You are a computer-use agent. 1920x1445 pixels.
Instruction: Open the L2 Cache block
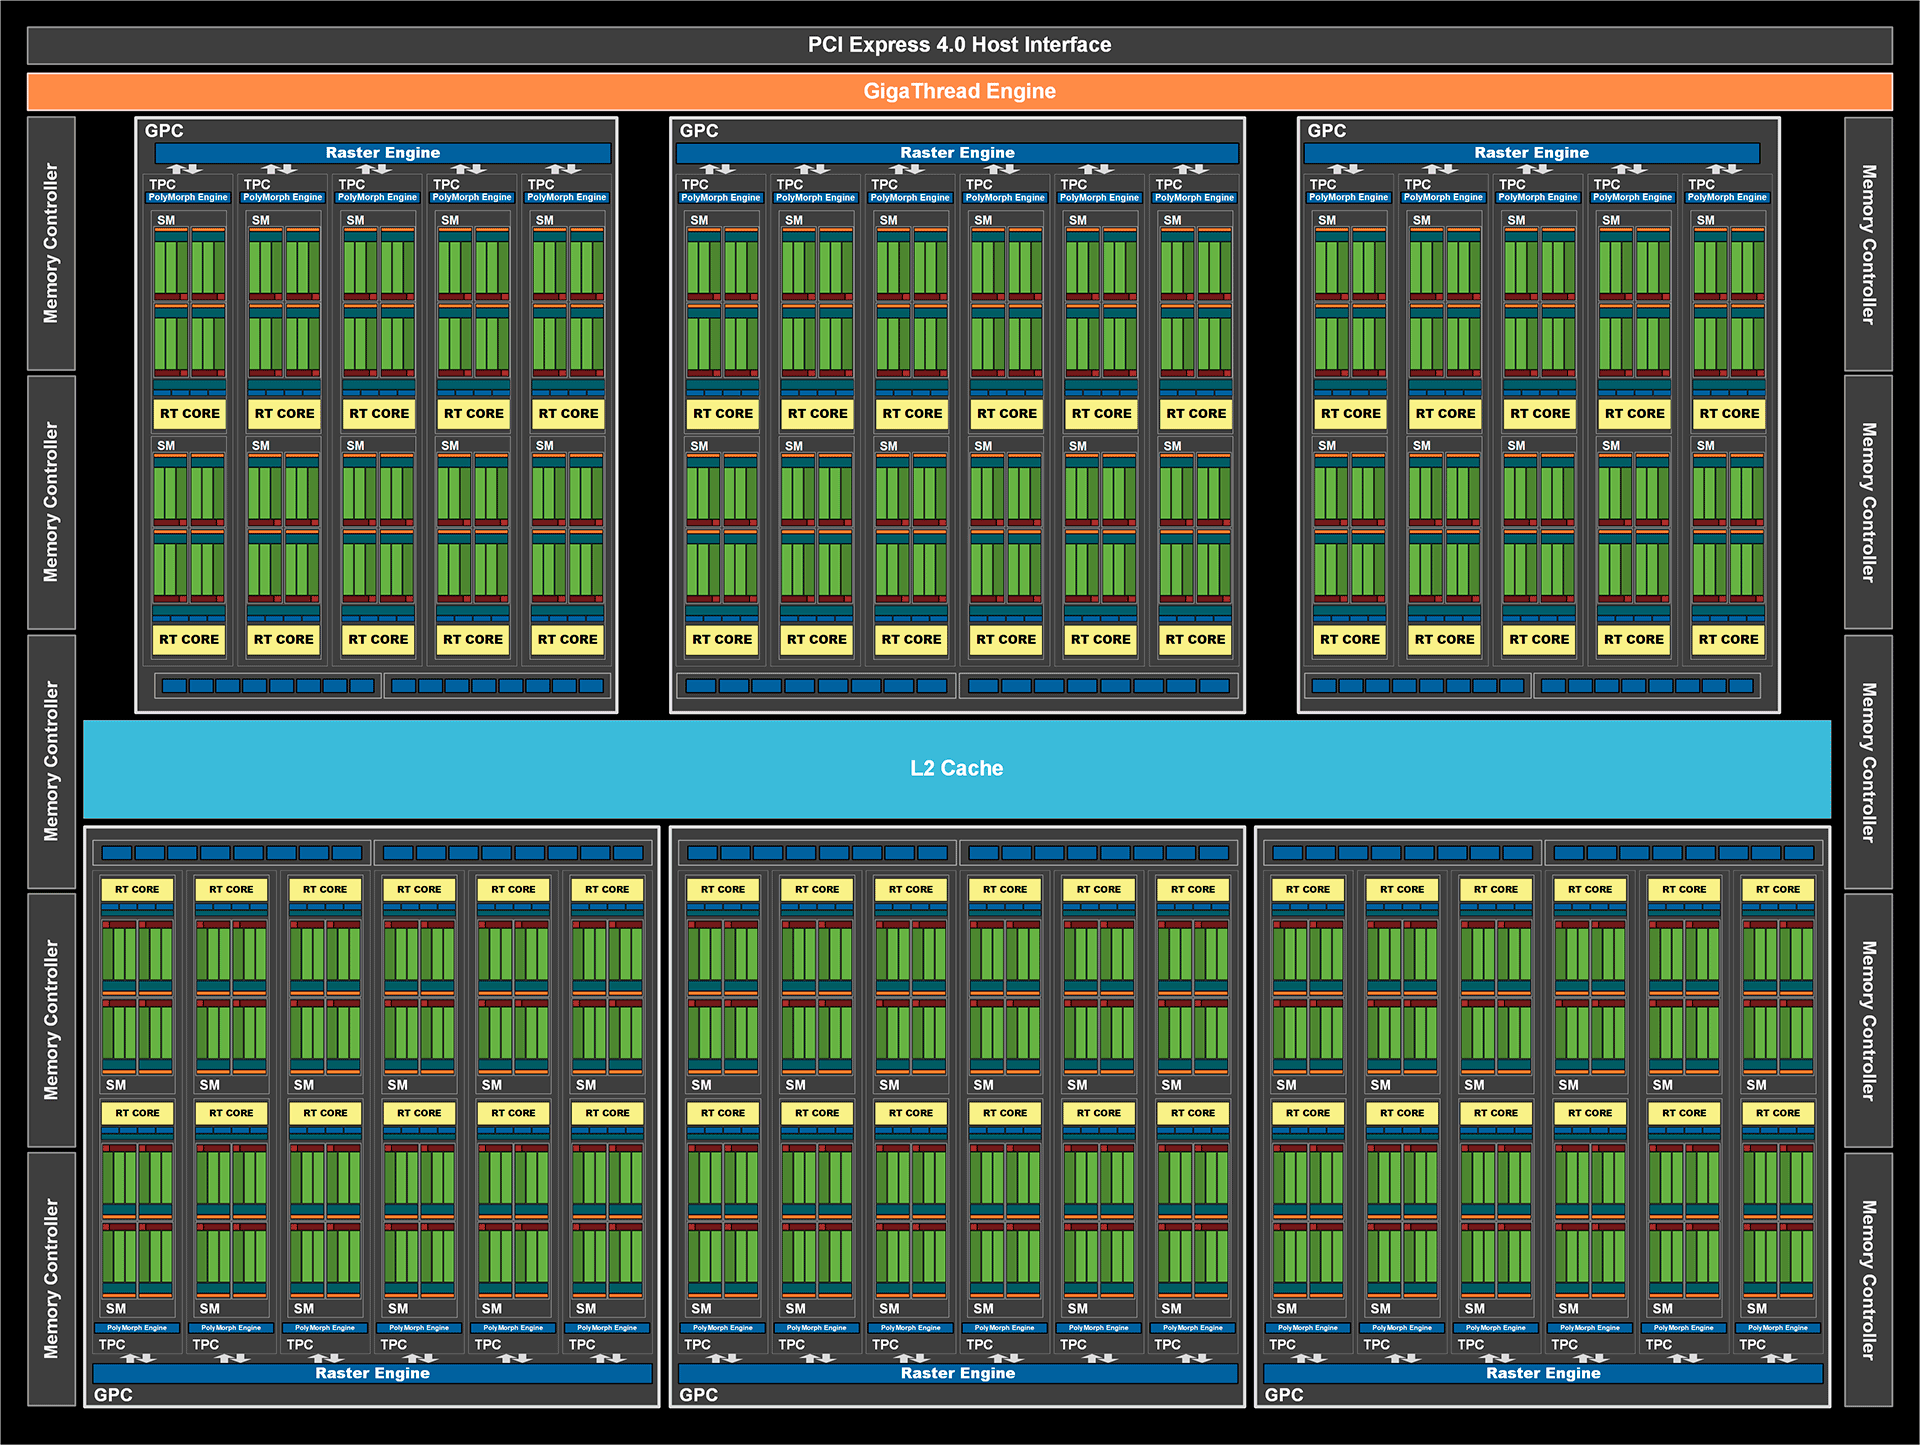coord(957,768)
